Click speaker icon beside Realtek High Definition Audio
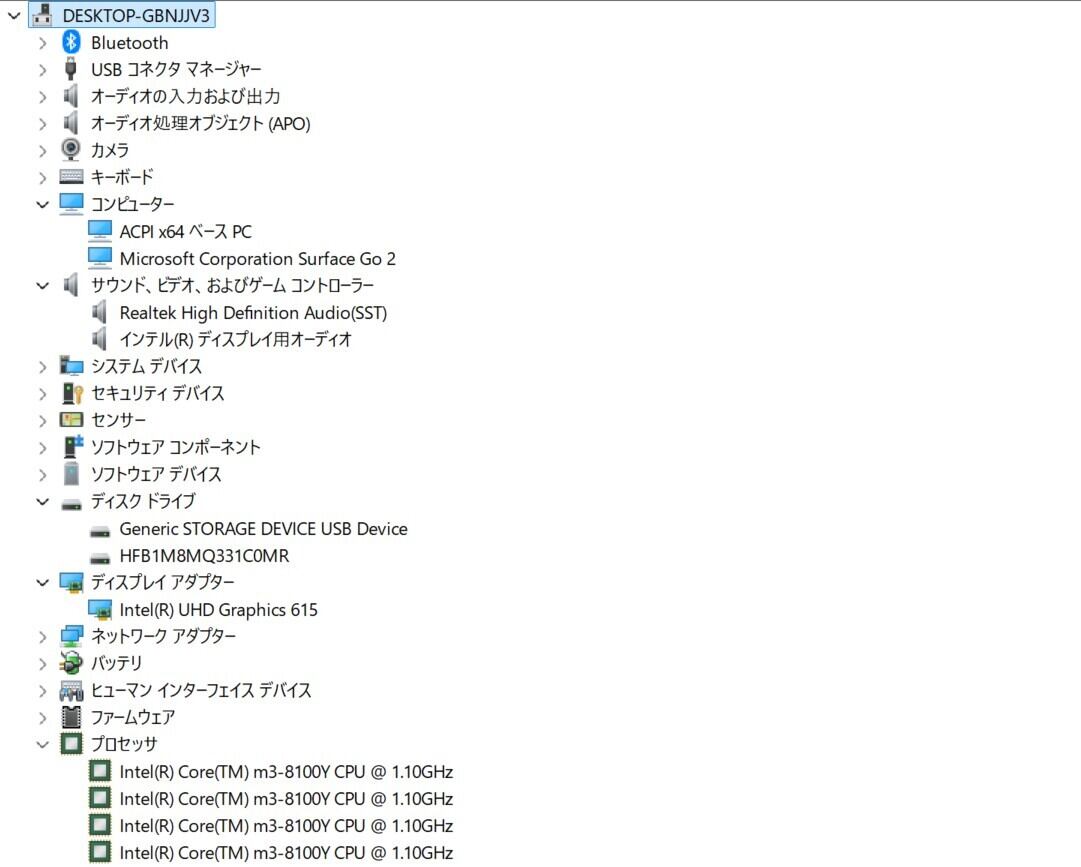This screenshot has width=1081, height=867. (x=99, y=312)
